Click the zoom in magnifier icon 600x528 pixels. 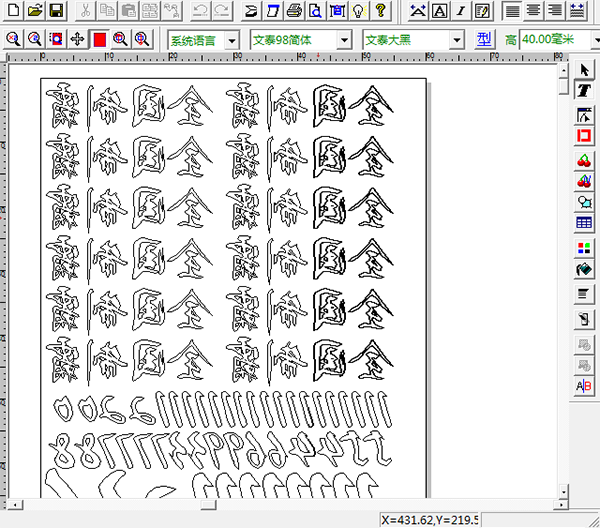[14, 40]
